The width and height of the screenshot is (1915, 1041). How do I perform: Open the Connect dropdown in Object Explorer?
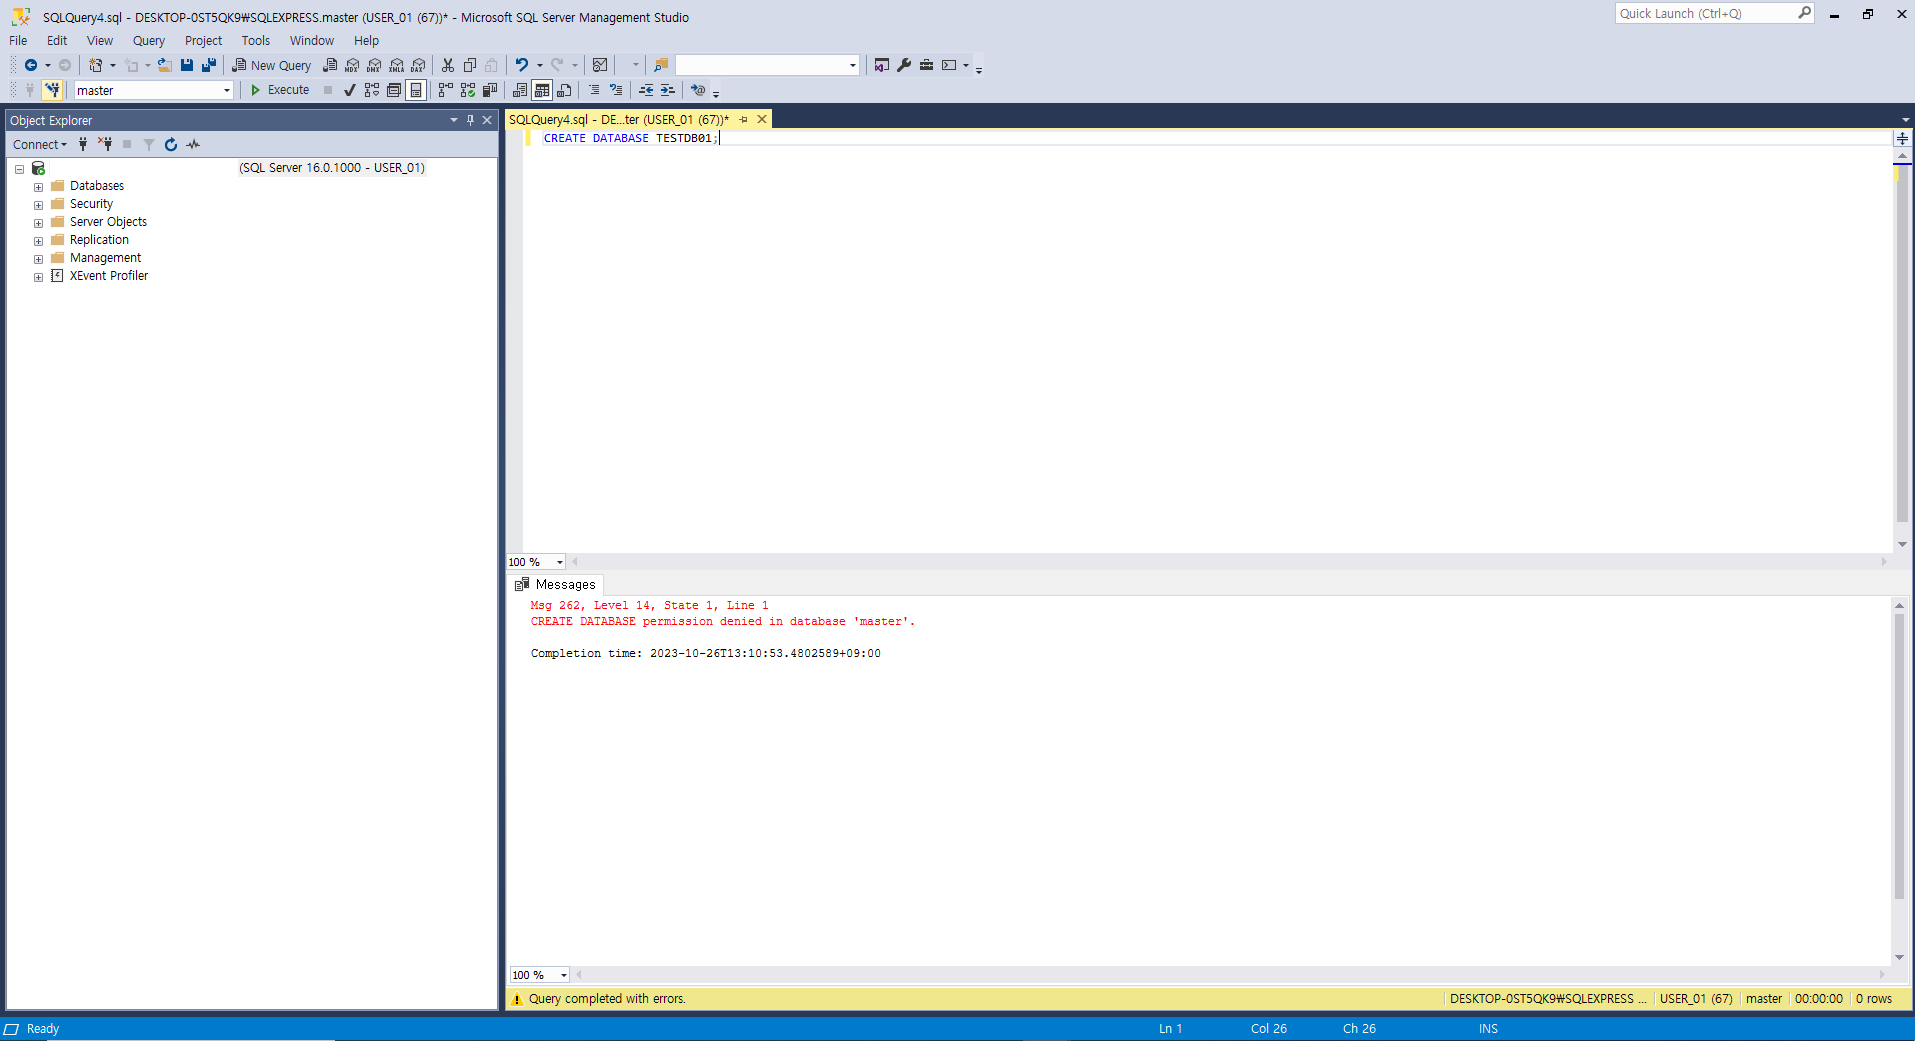point(40,145)
